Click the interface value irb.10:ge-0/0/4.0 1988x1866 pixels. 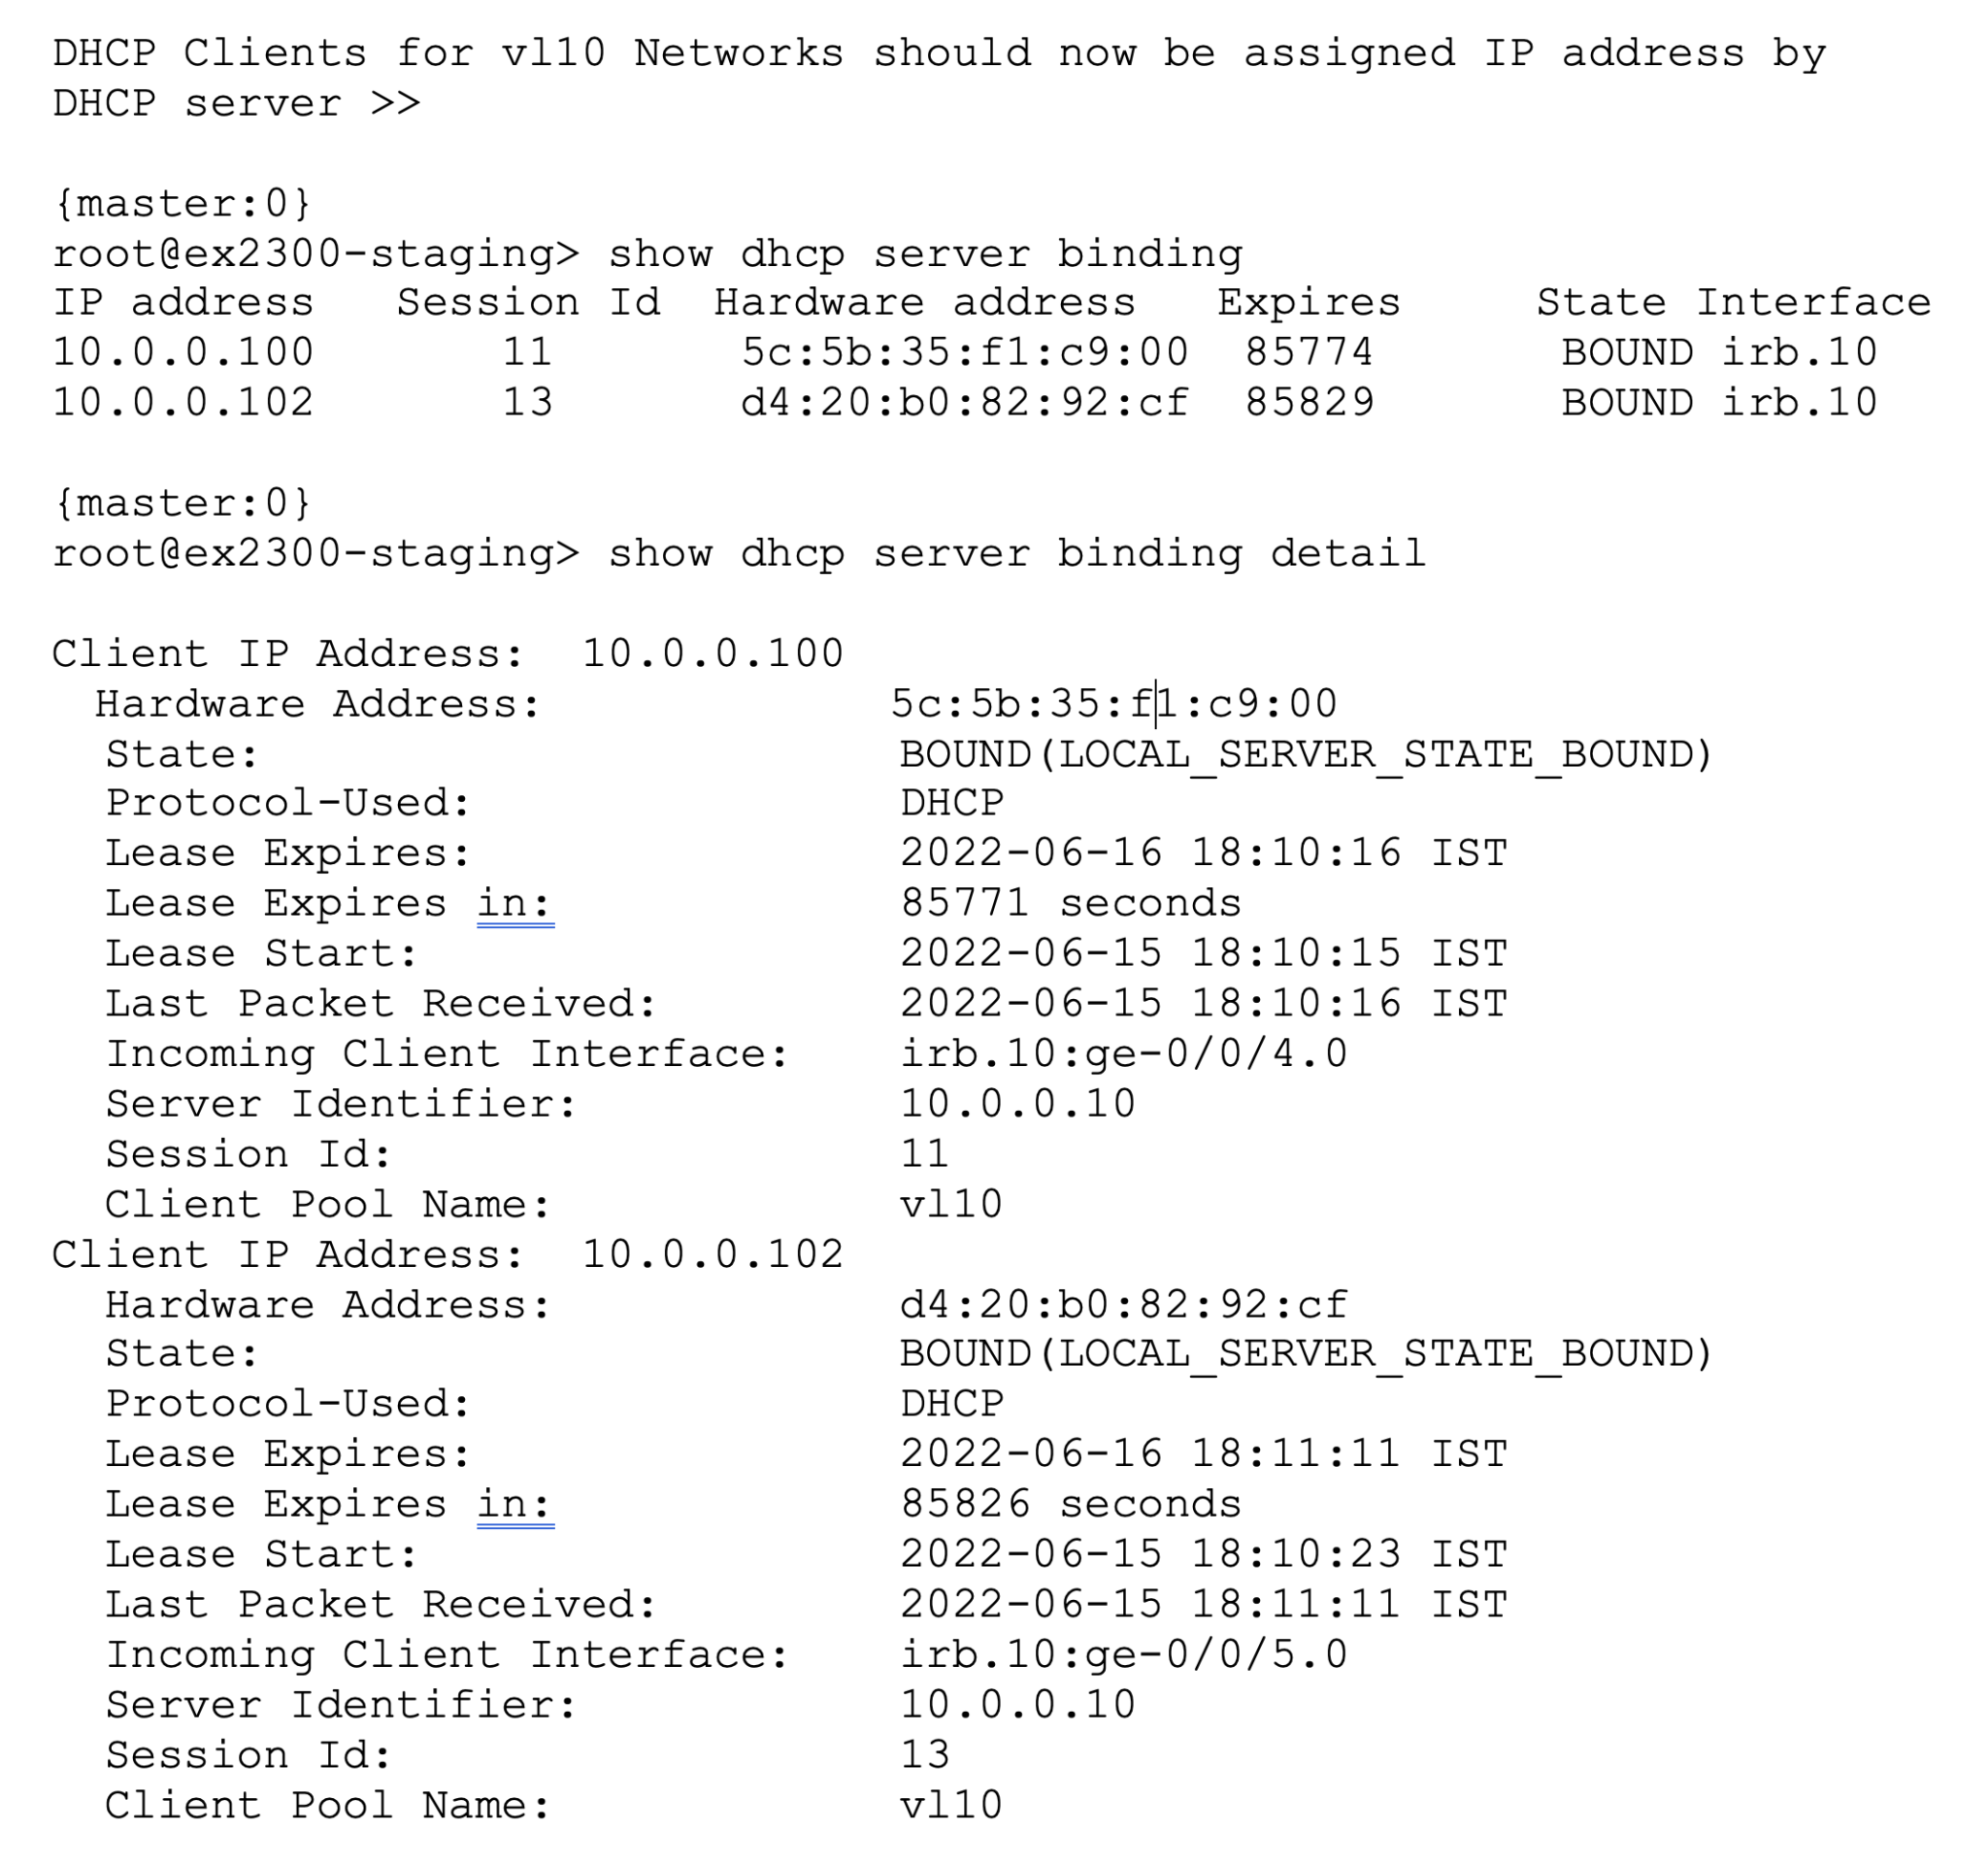(x=1123, y=1054)
